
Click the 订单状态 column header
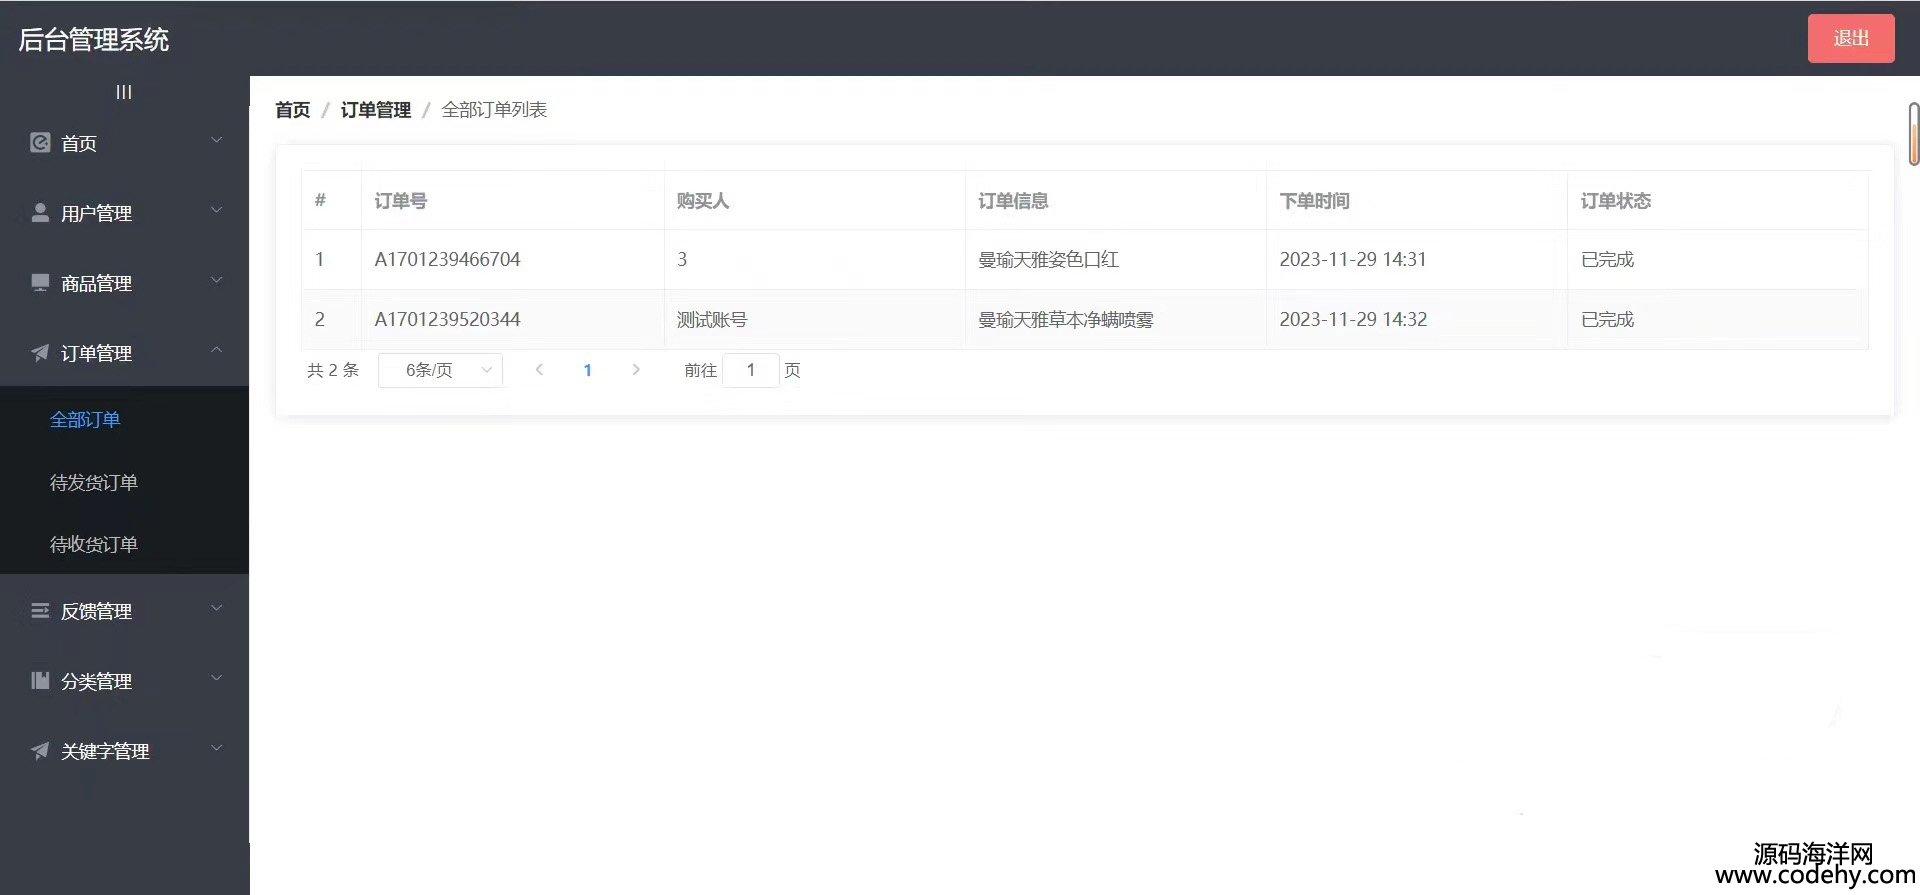1616,201
